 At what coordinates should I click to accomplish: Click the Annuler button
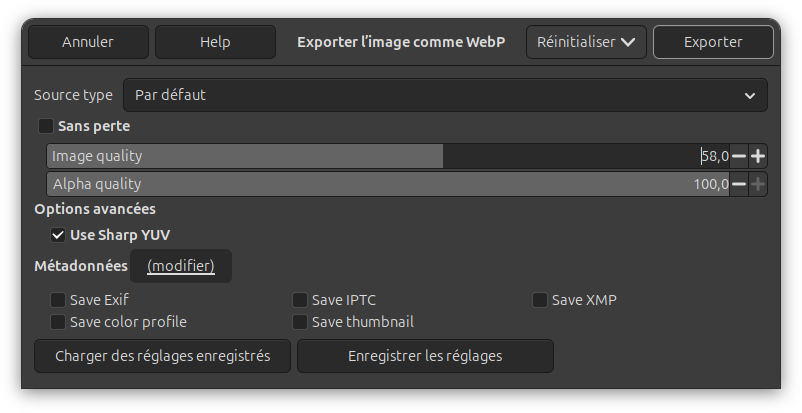(x=88, y=42)
